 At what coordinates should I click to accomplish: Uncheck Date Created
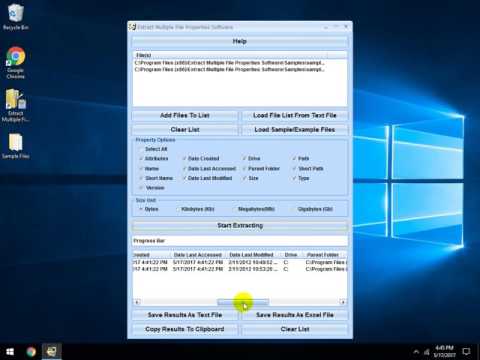184,159
